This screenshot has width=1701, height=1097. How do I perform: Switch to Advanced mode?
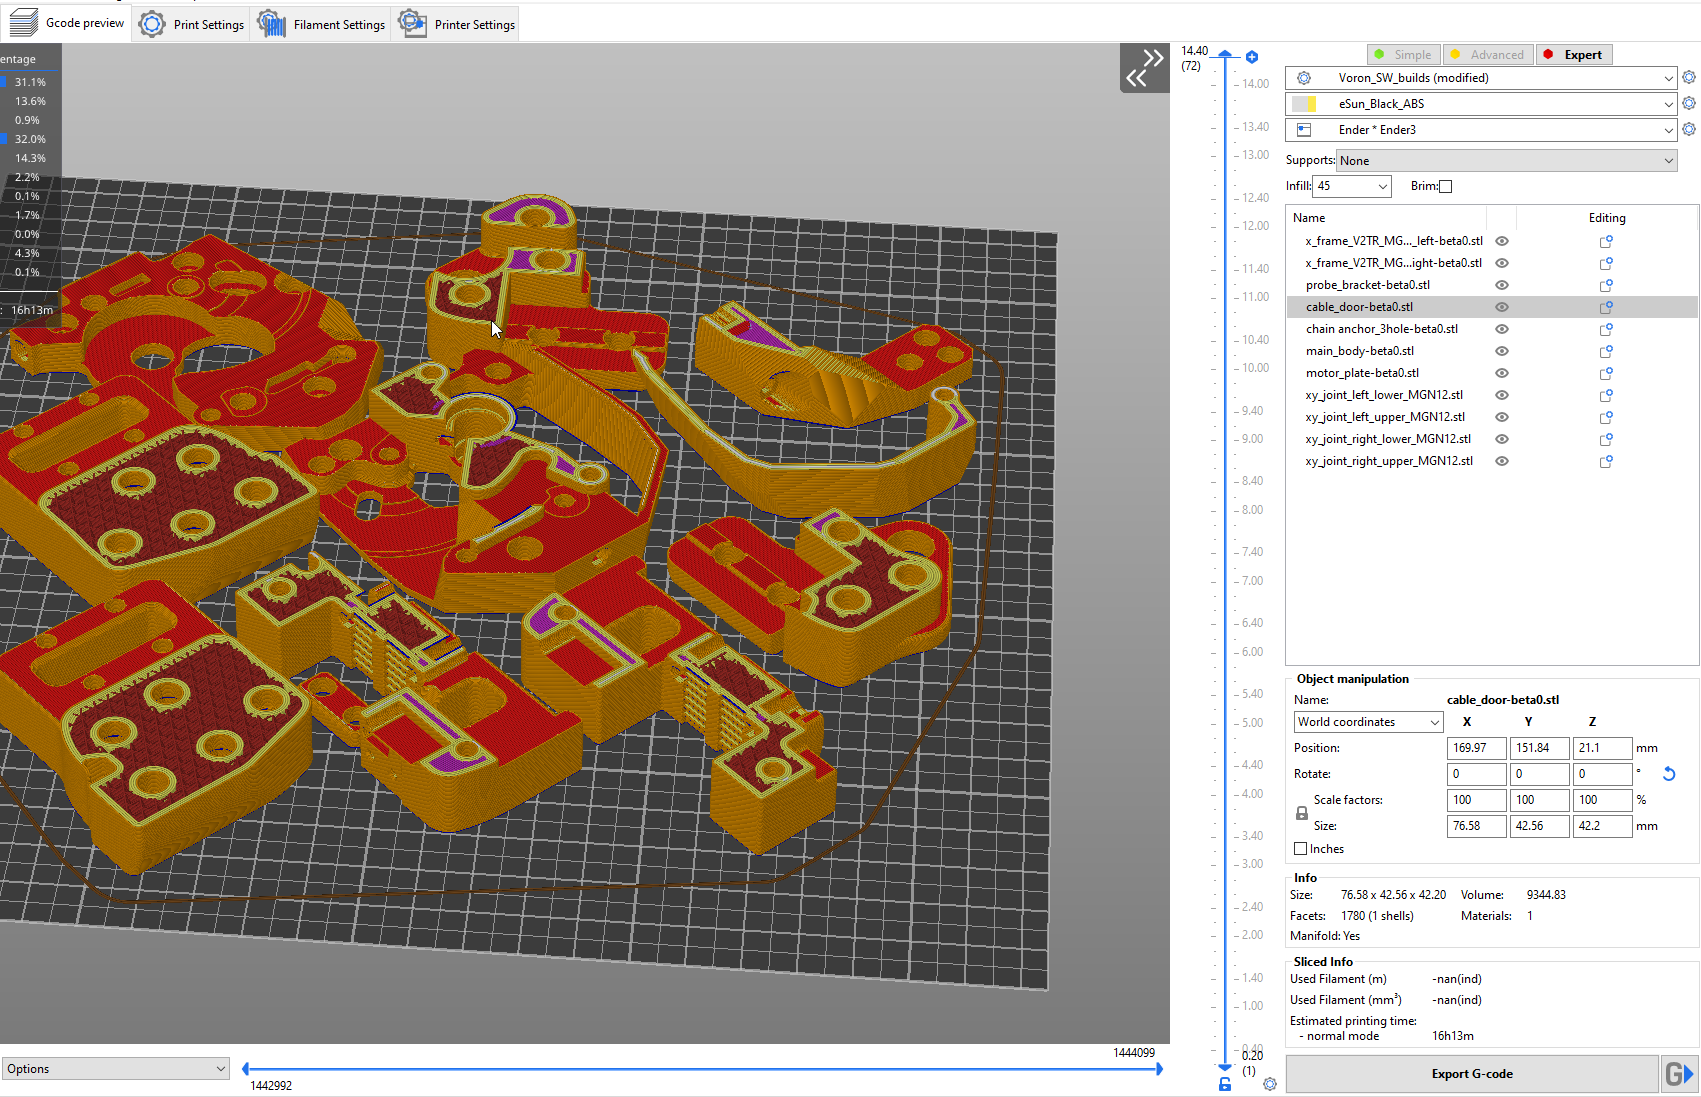point(1487,55)
